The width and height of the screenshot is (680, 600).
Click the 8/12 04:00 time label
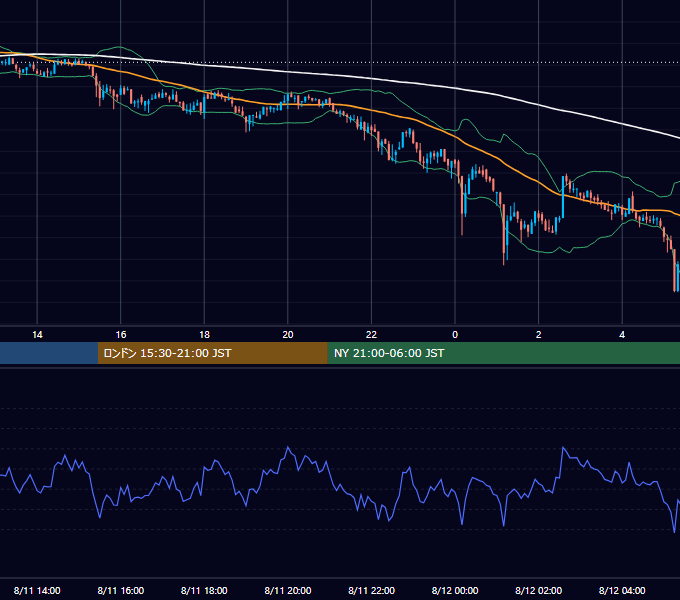622,590
